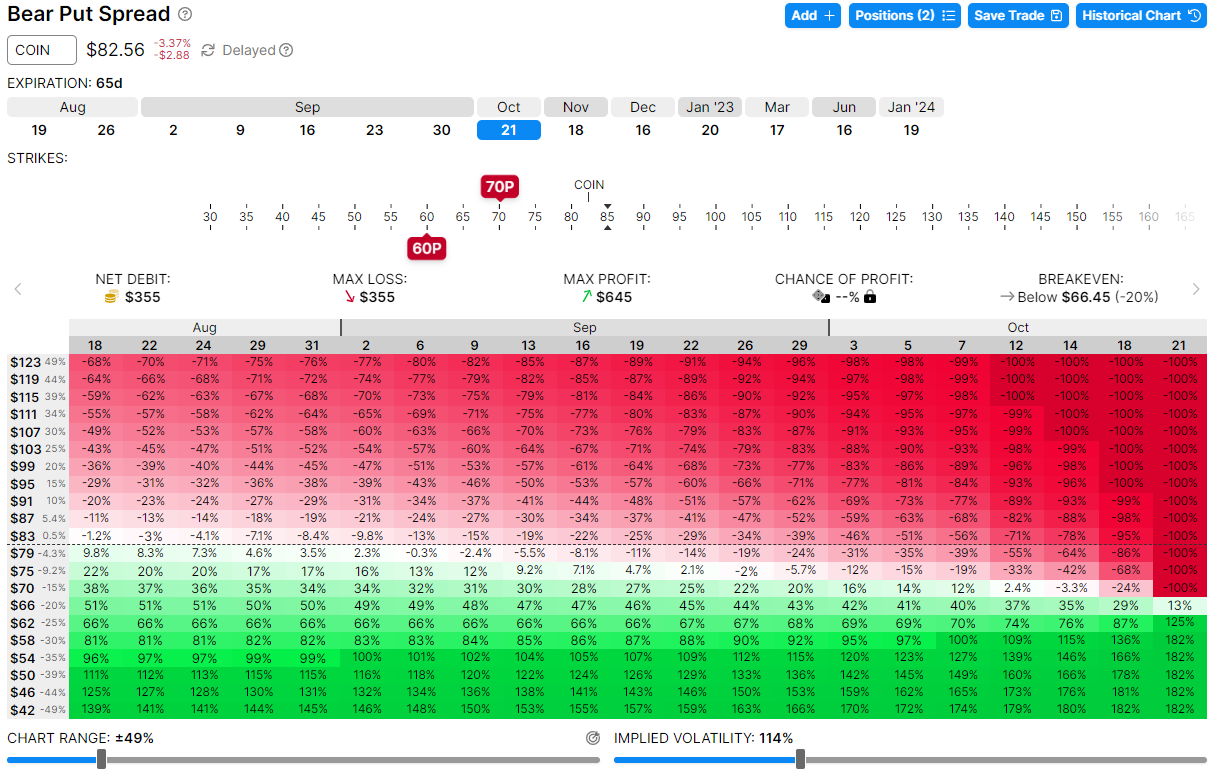The height and width of the screenshot is (776, 1229).
Task: Select the 60P strike marker
Action: 427,248
